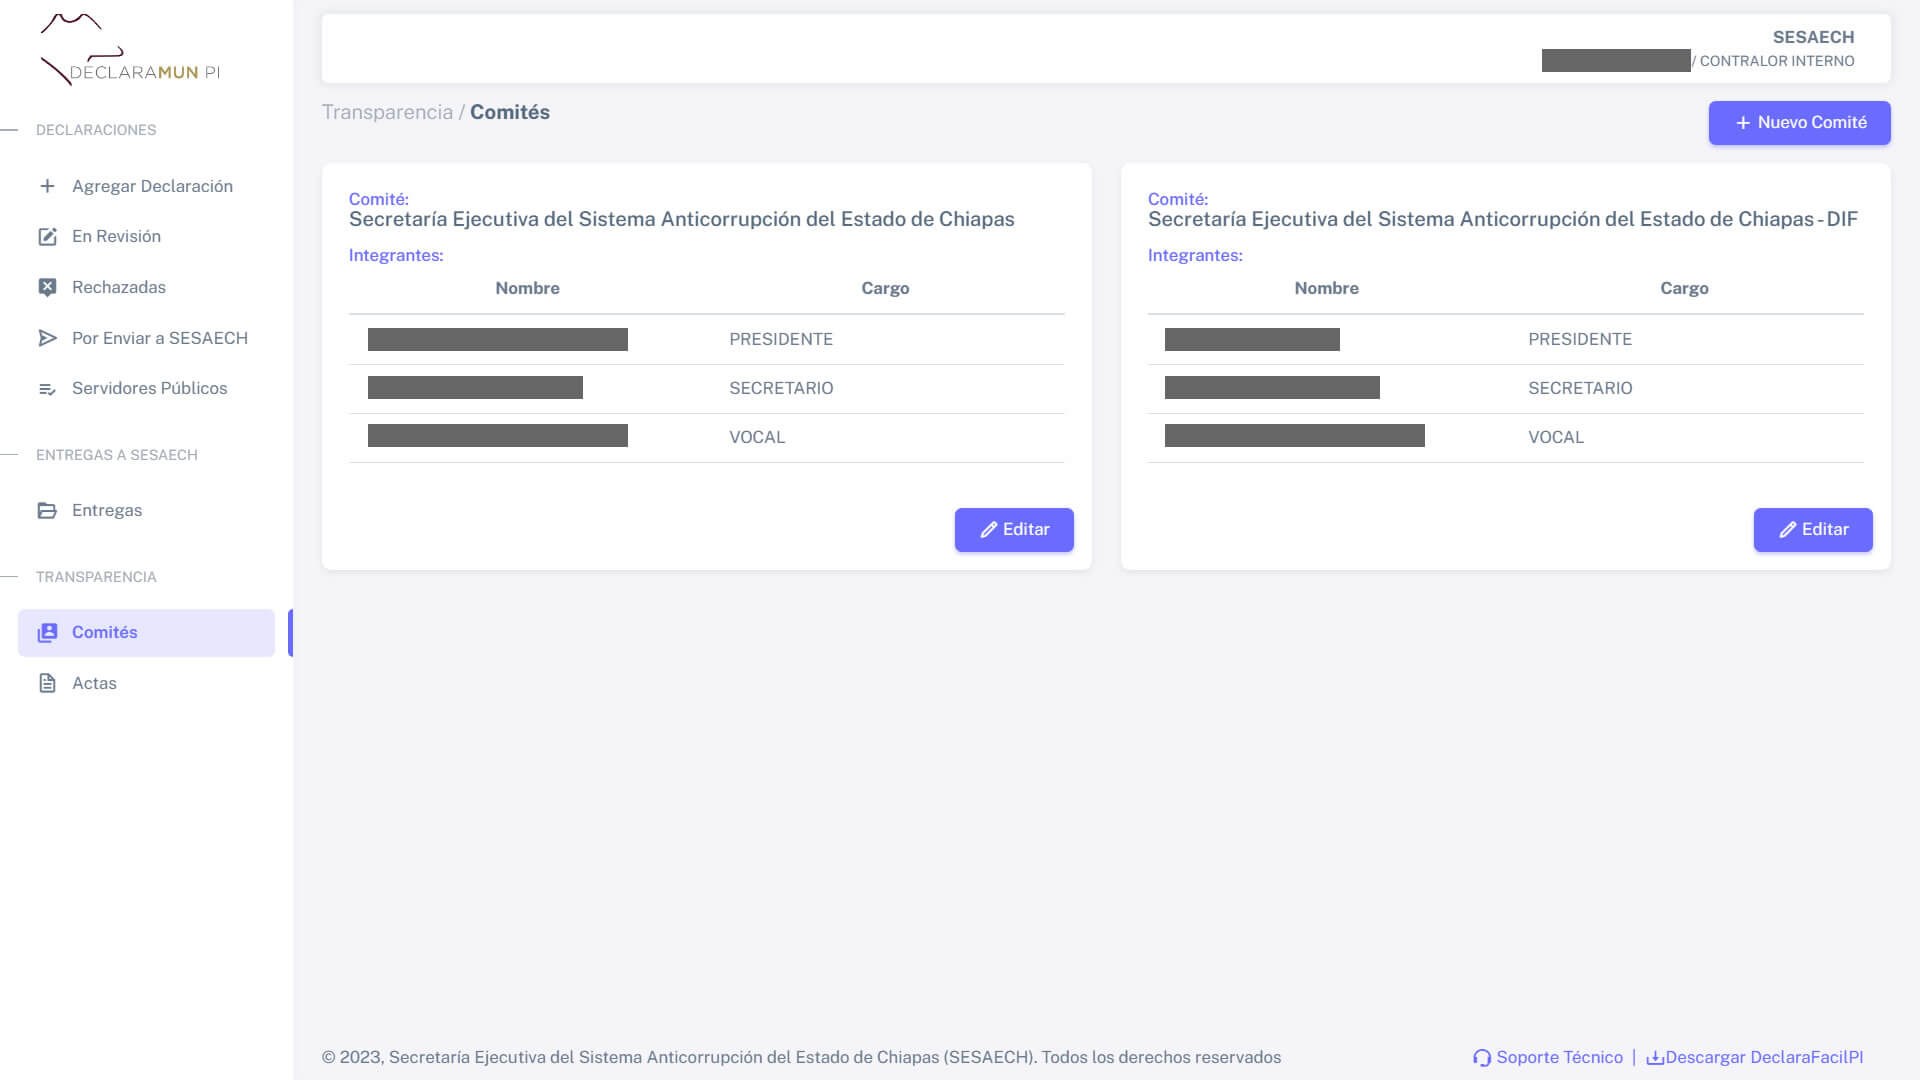Click PRESIDENTE in the DIF committee table
The height and width of the screenshot is (1080, 1920).
[1580, 339]
